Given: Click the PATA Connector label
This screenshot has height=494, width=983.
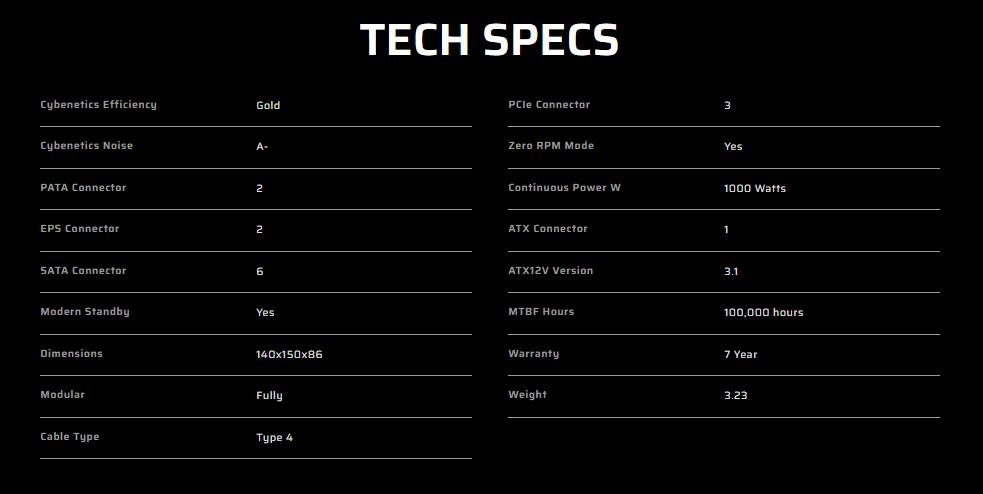Looking at the screenshot, I should pos(83,188).
